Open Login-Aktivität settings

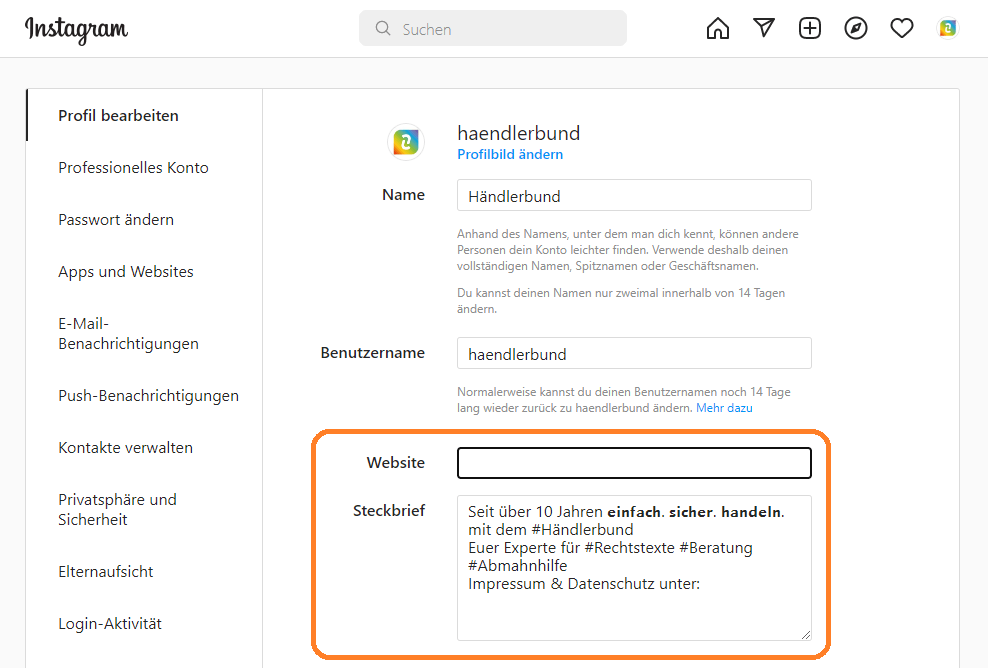(x=110, y=623)
